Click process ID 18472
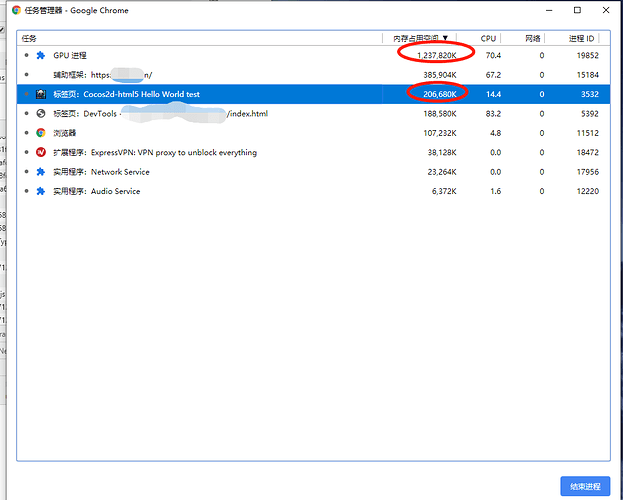 click(x=588, y=153)
